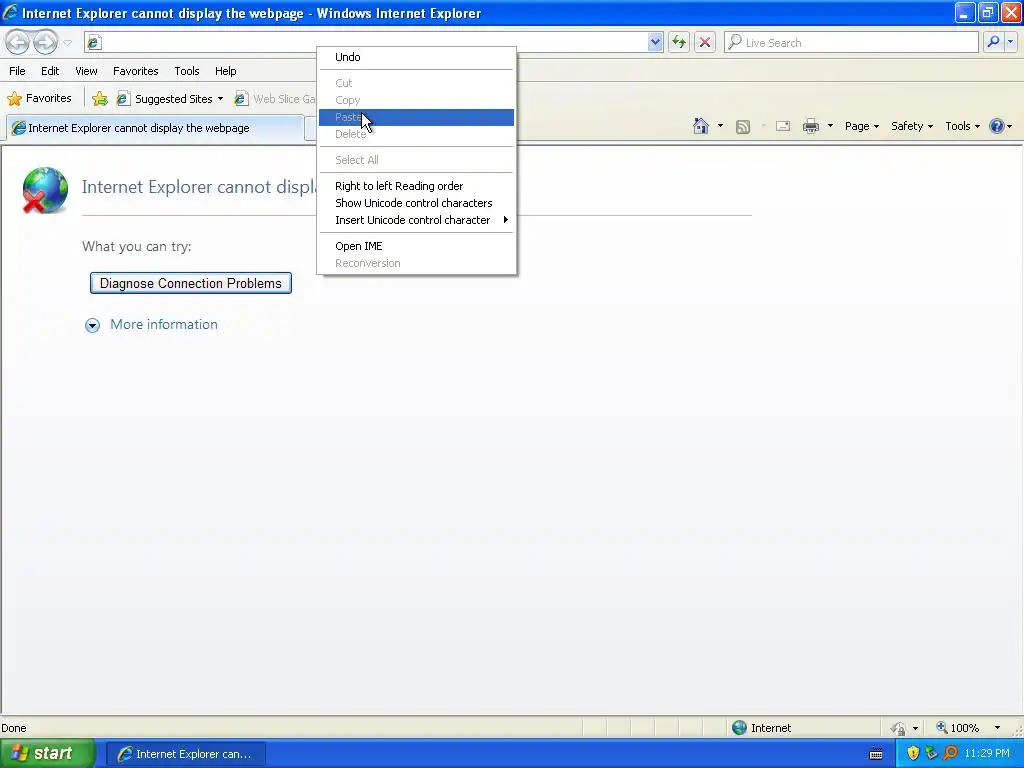The width and height of the screenshot is (1024, 768).
Task: Click Add to Favorites Bar star icon
Action: (100, 99)
